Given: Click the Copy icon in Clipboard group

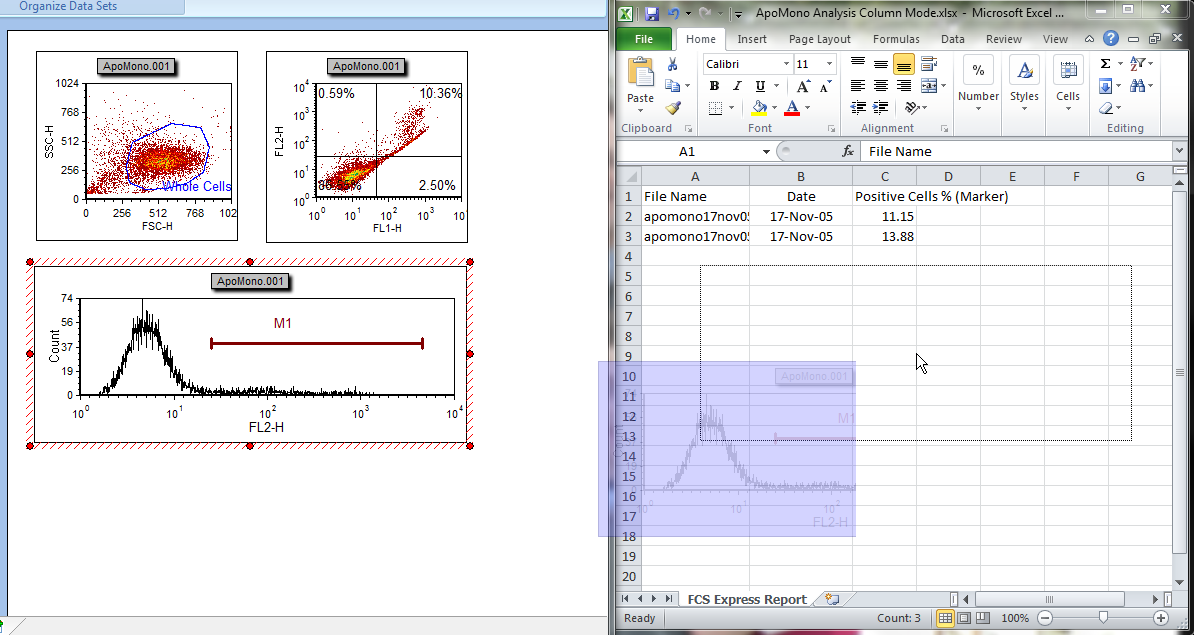Looking at the screenshot, I should pos(672,86).
